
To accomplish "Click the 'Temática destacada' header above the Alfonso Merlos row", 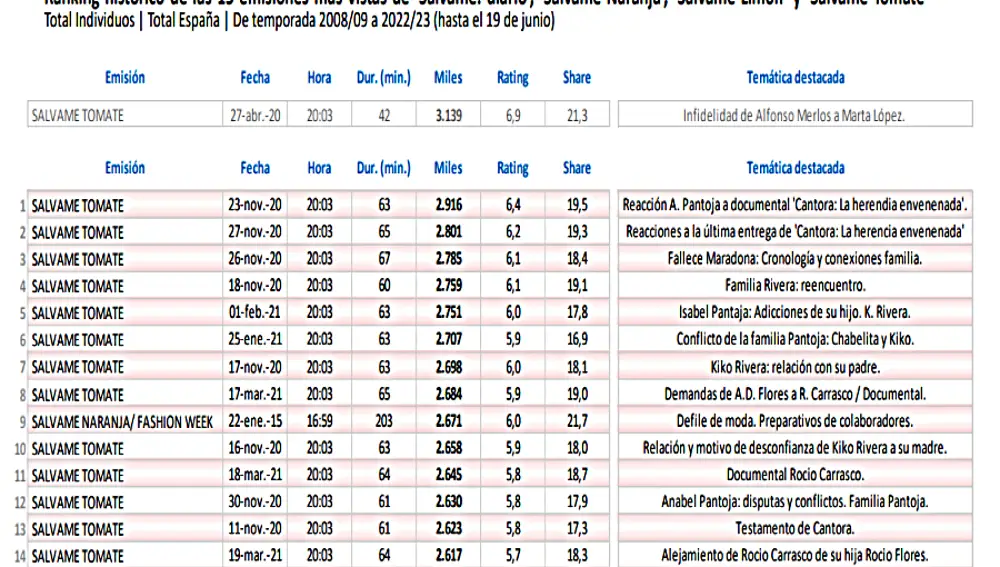I will click(795, 78).
